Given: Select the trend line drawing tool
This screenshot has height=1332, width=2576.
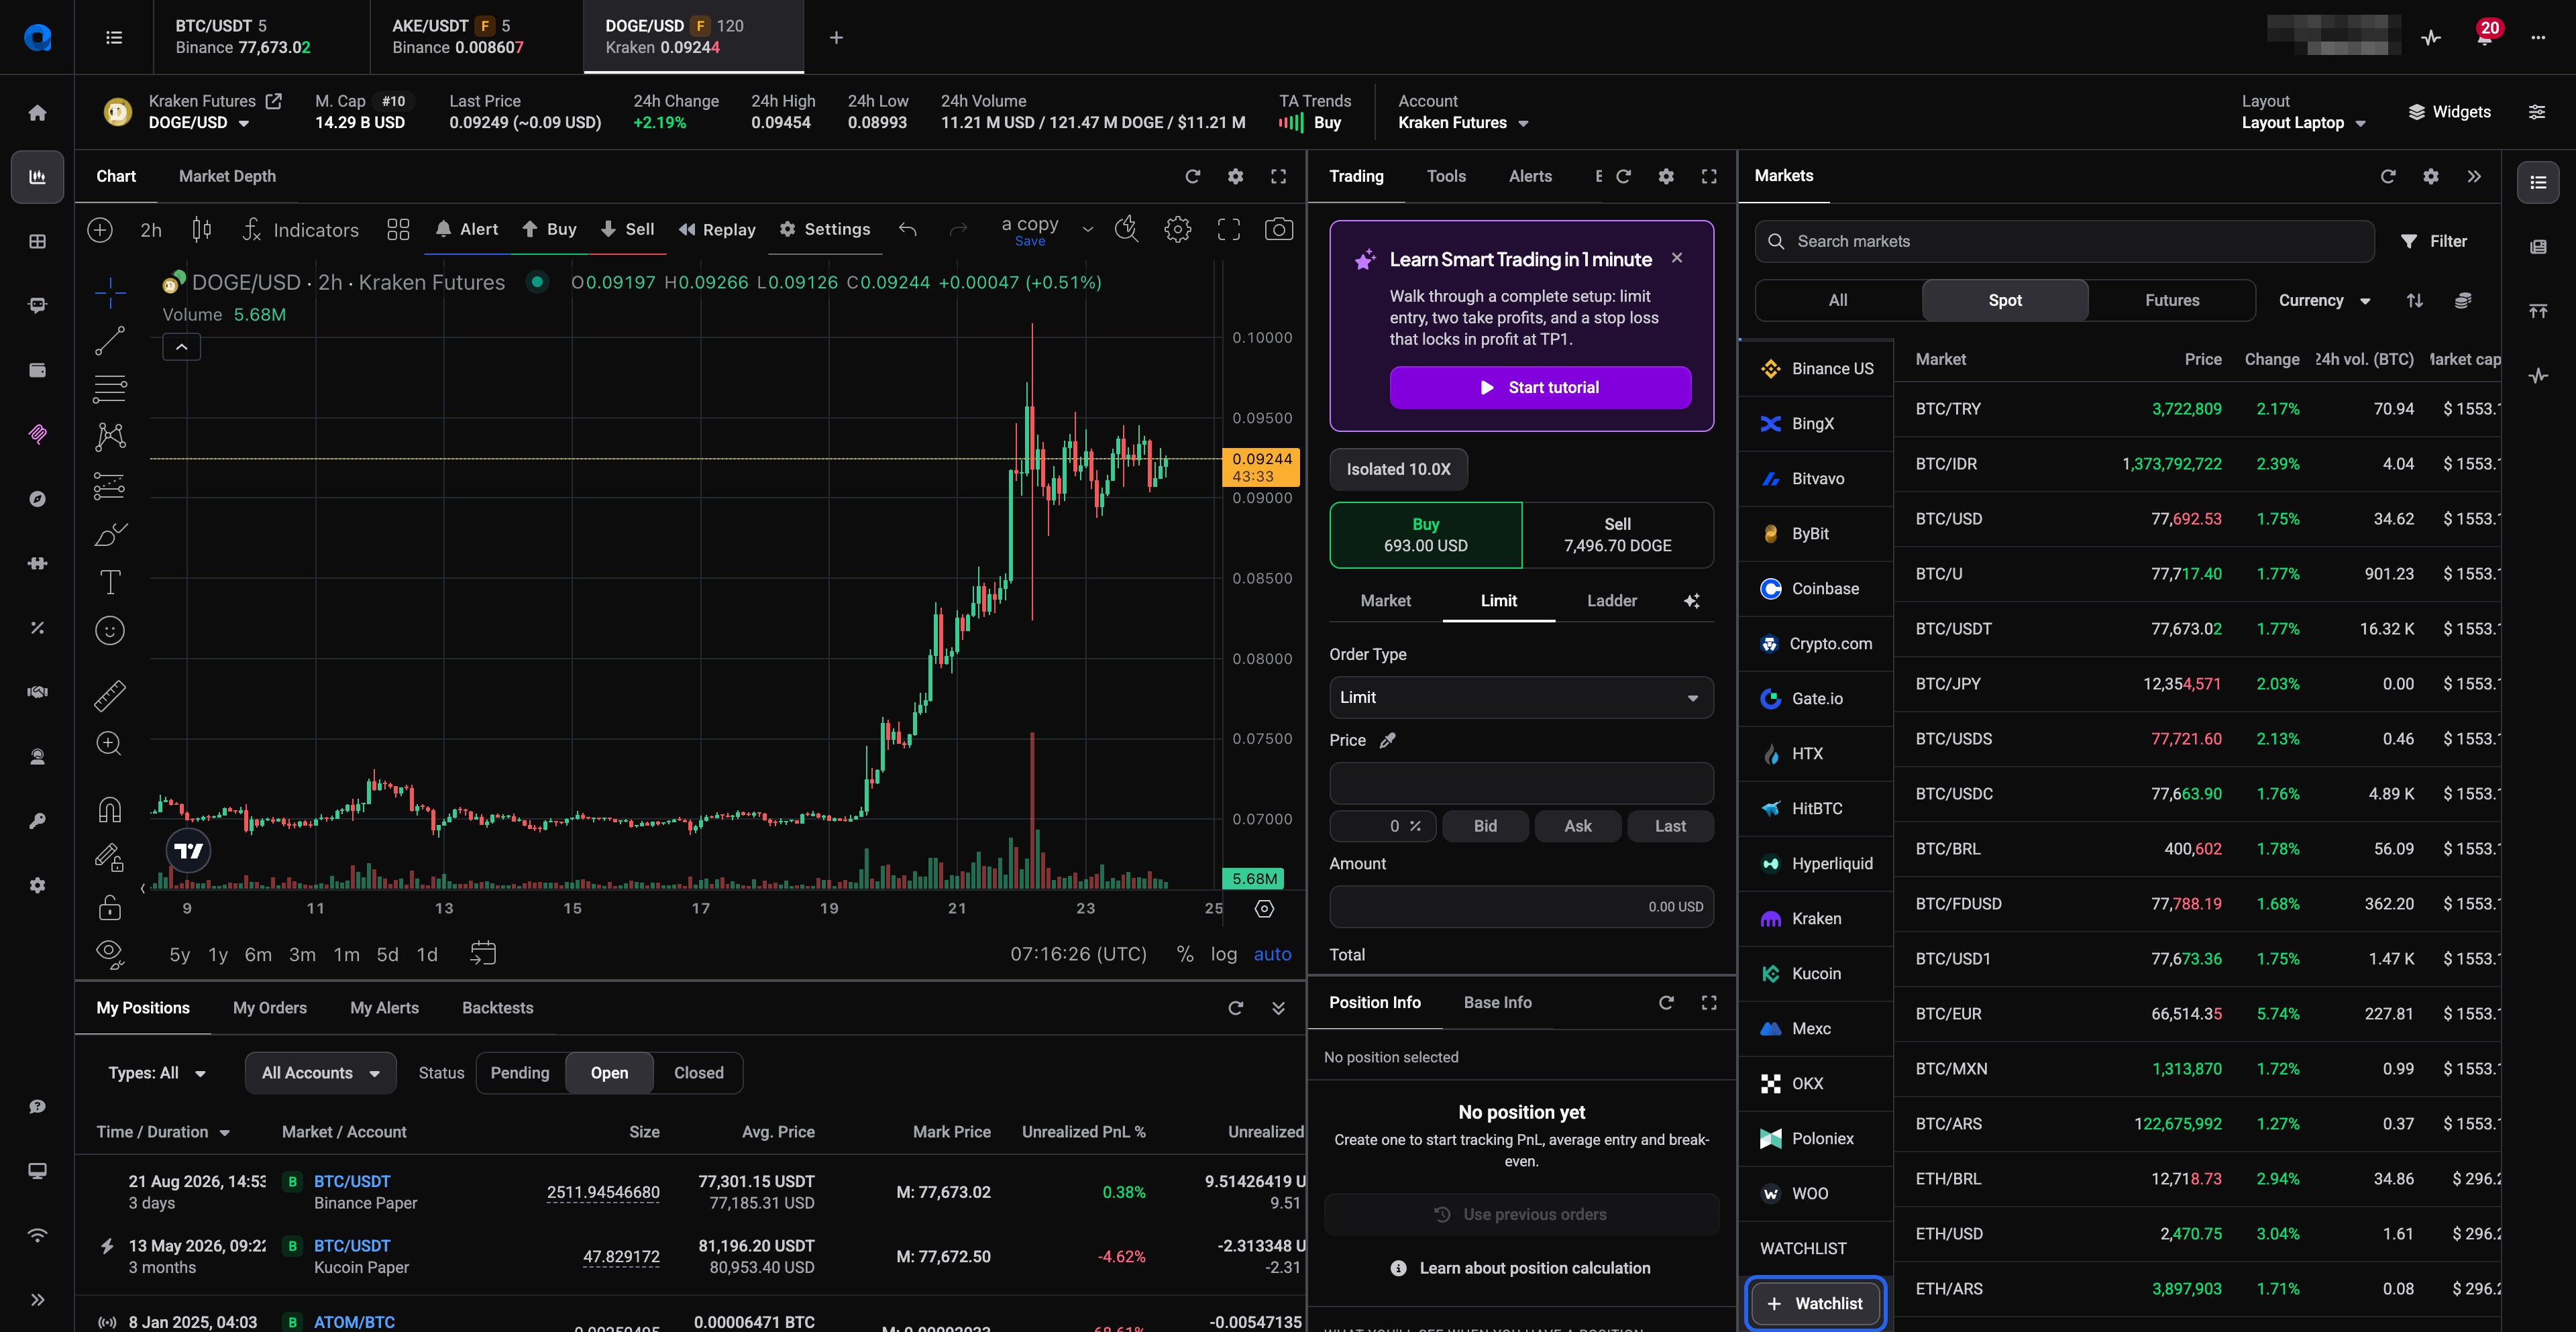Looking at the screenshot, I should pos(110,341).
